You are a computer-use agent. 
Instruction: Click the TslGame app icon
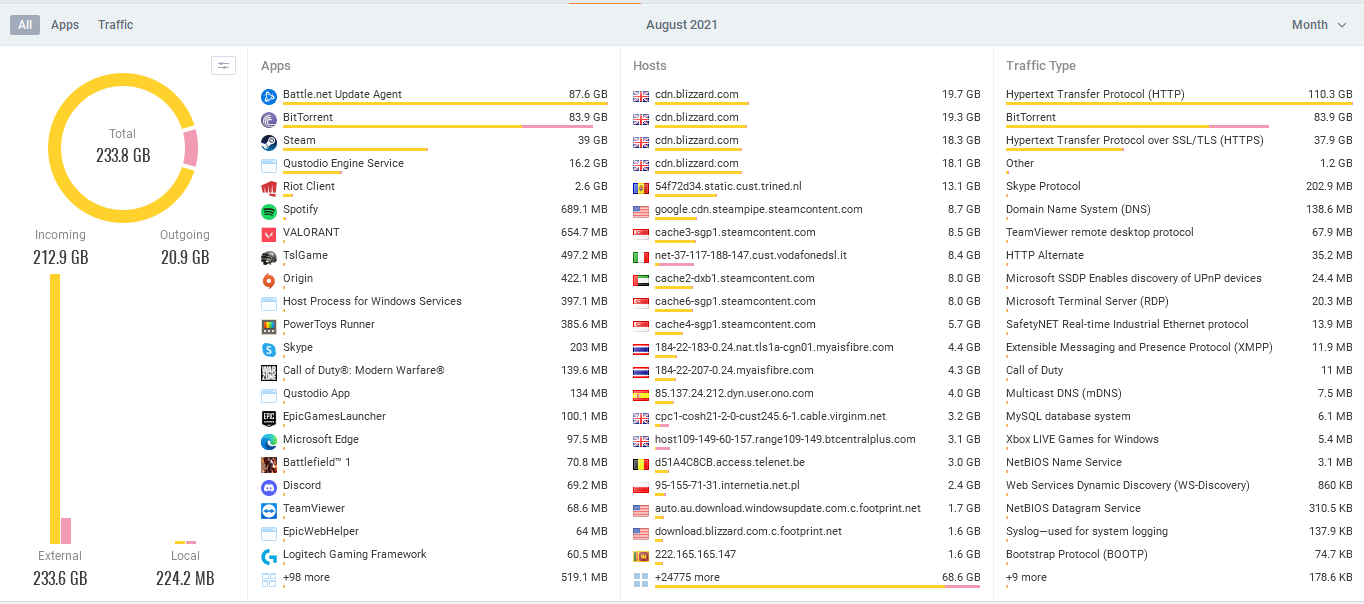269,257
